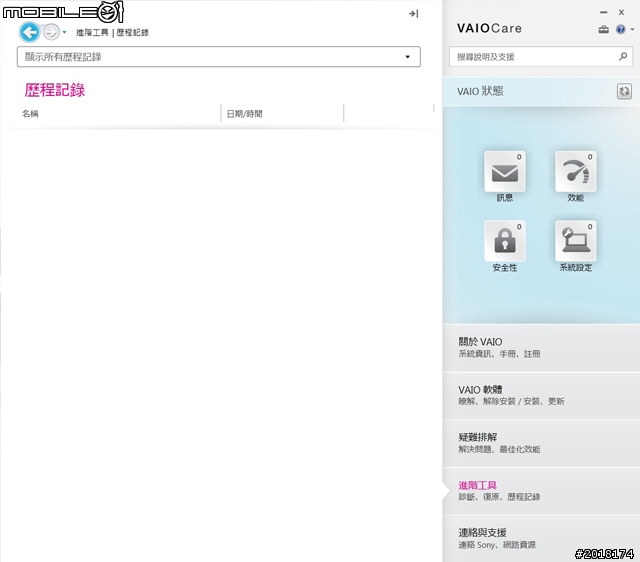
Task: Open the 系統設定 laptop wrench icon
Action: (x=576, y=241)
